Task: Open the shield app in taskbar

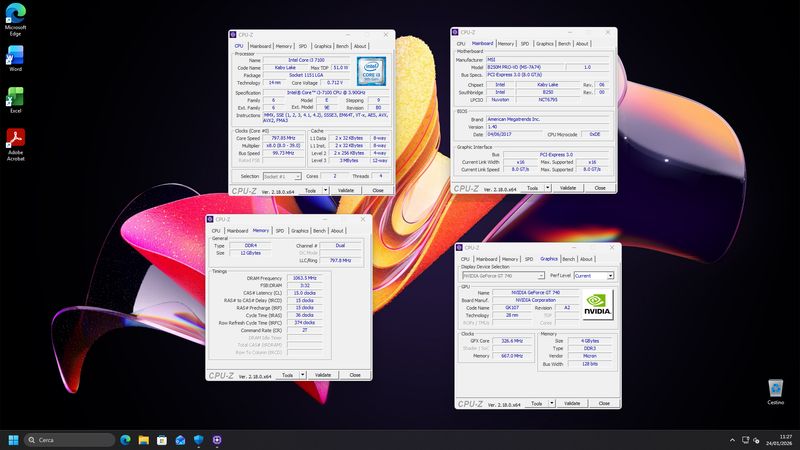Action: [198, 440]
